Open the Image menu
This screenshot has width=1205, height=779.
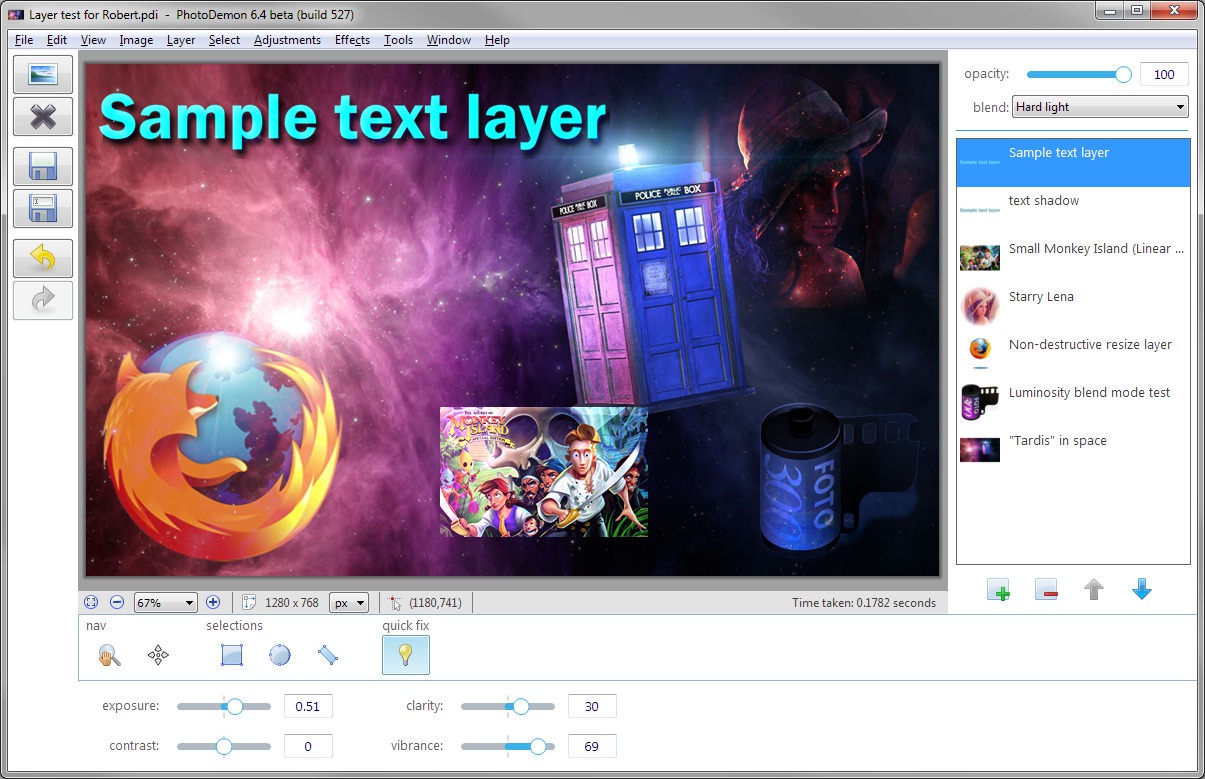click(x=136, y=40)
